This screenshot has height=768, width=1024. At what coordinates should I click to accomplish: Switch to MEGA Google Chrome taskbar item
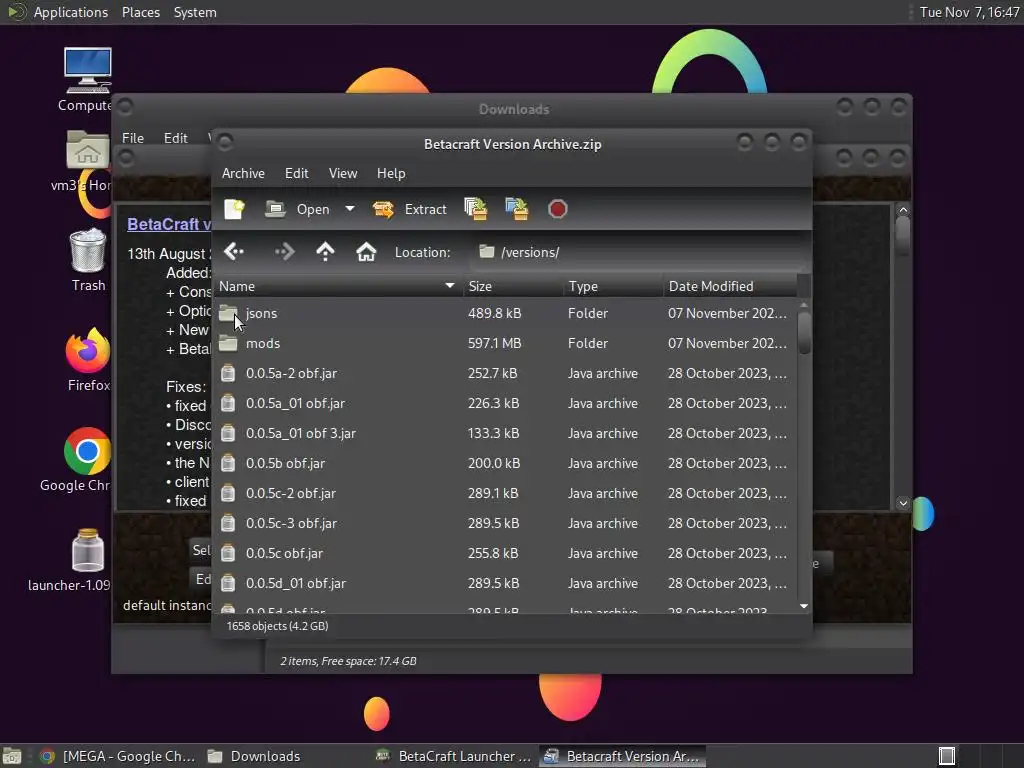tap(118, 756)
